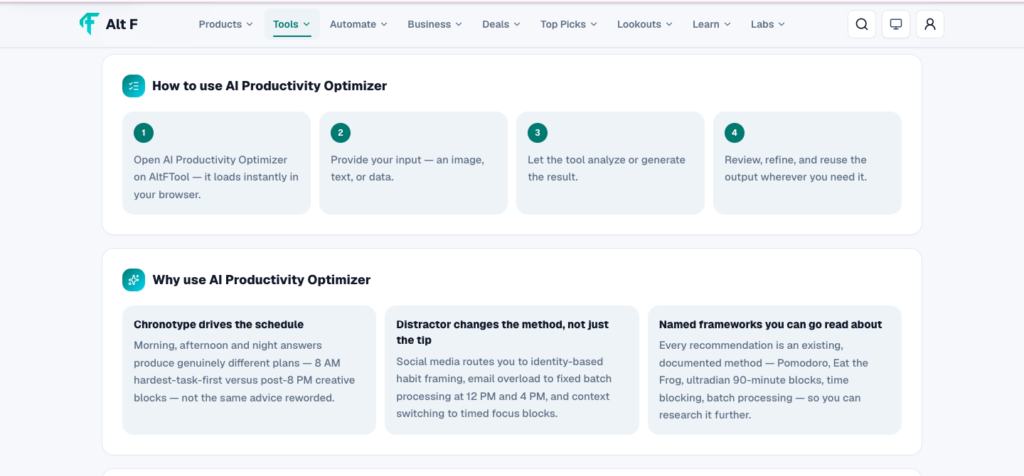
Task: Click the Alt F logo icon
Action: tap(89, 24)
